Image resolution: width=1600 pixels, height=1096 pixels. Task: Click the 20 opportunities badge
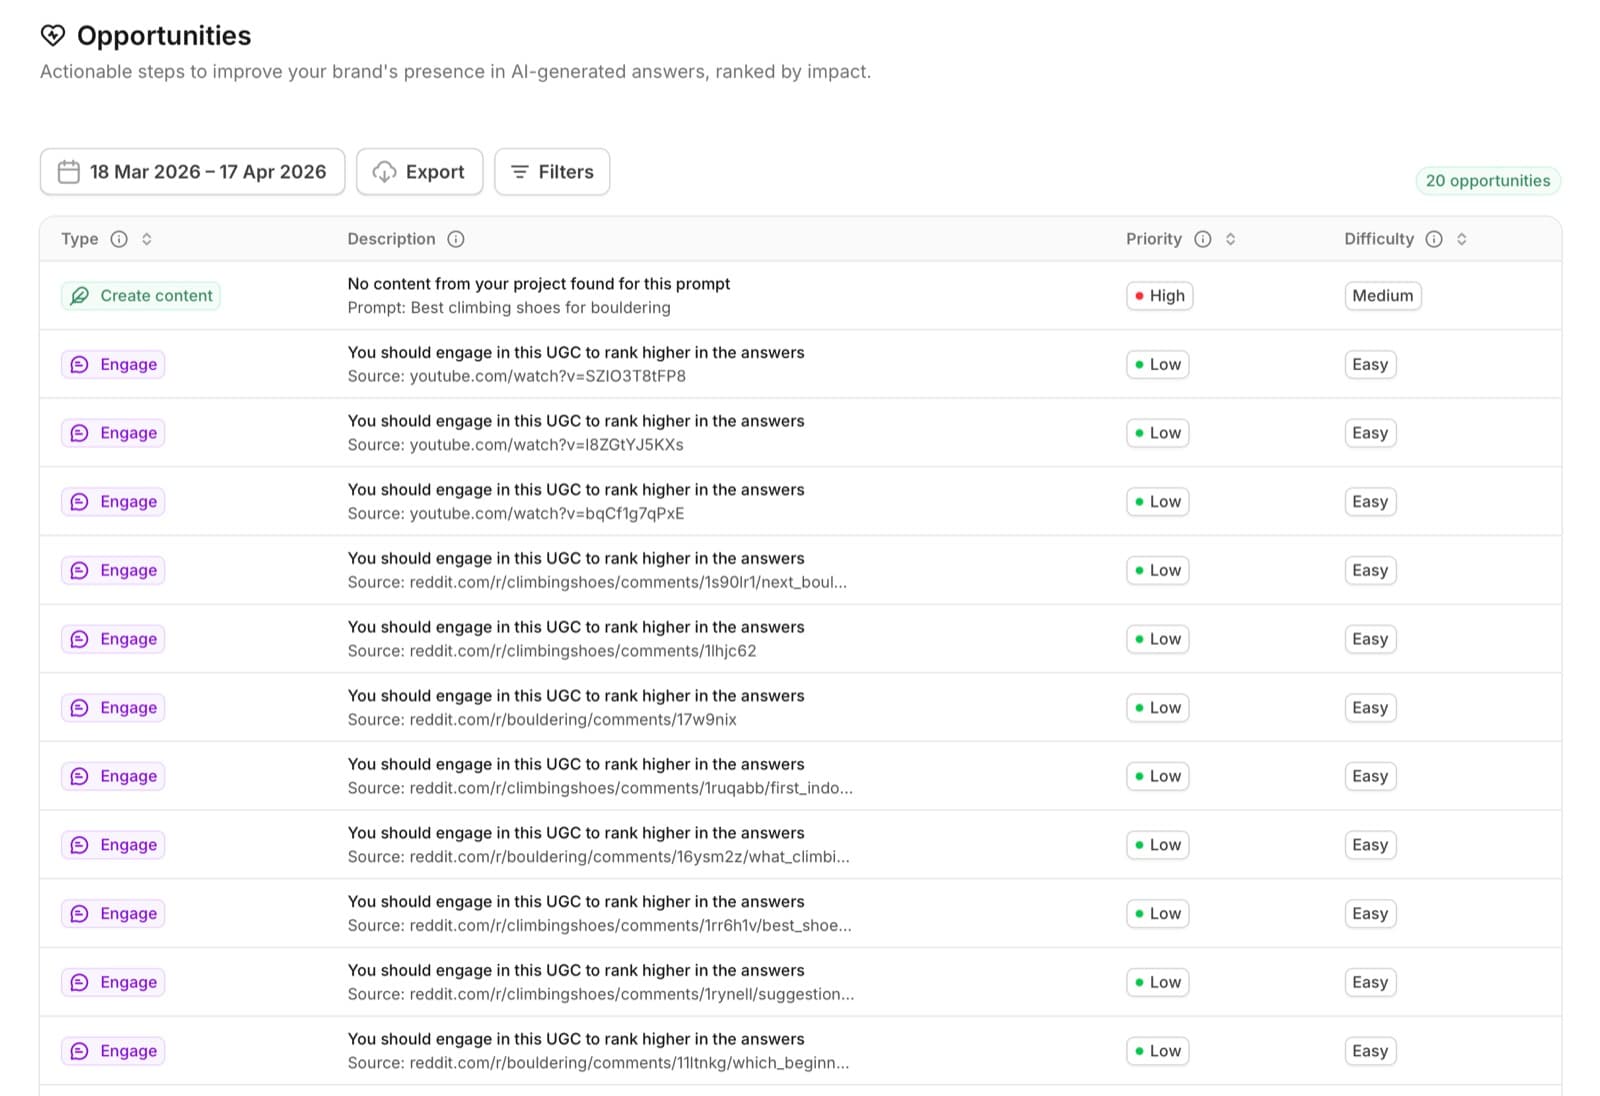[1487, 180]
